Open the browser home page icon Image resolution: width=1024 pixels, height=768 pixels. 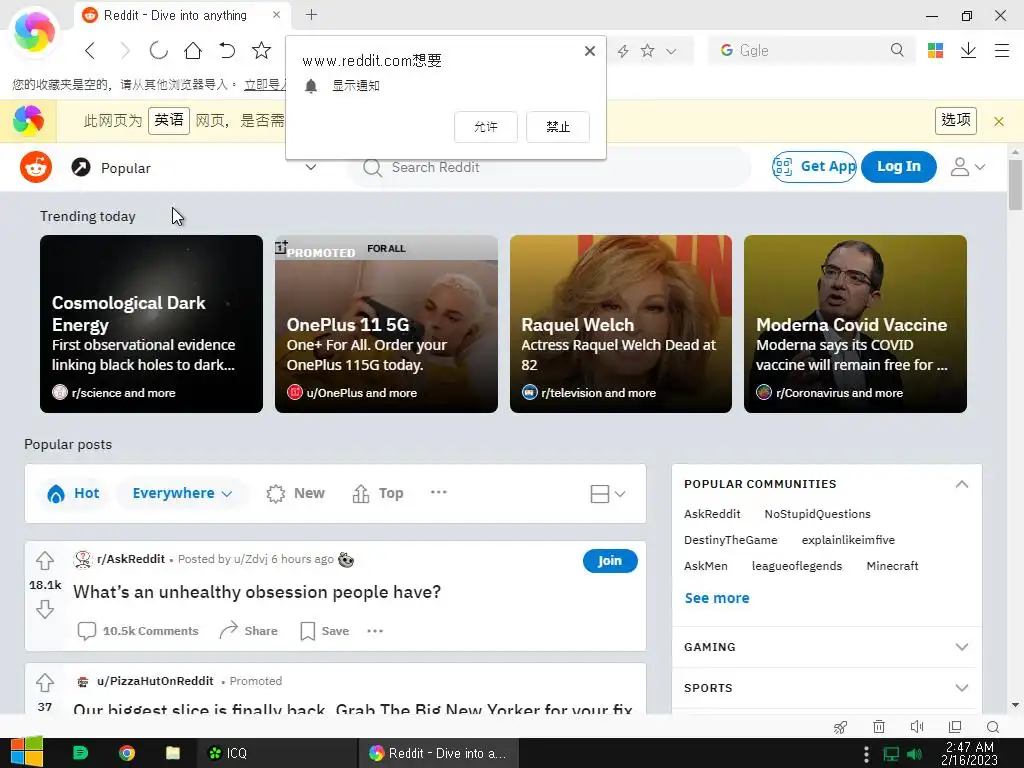[x=193, y=50]
